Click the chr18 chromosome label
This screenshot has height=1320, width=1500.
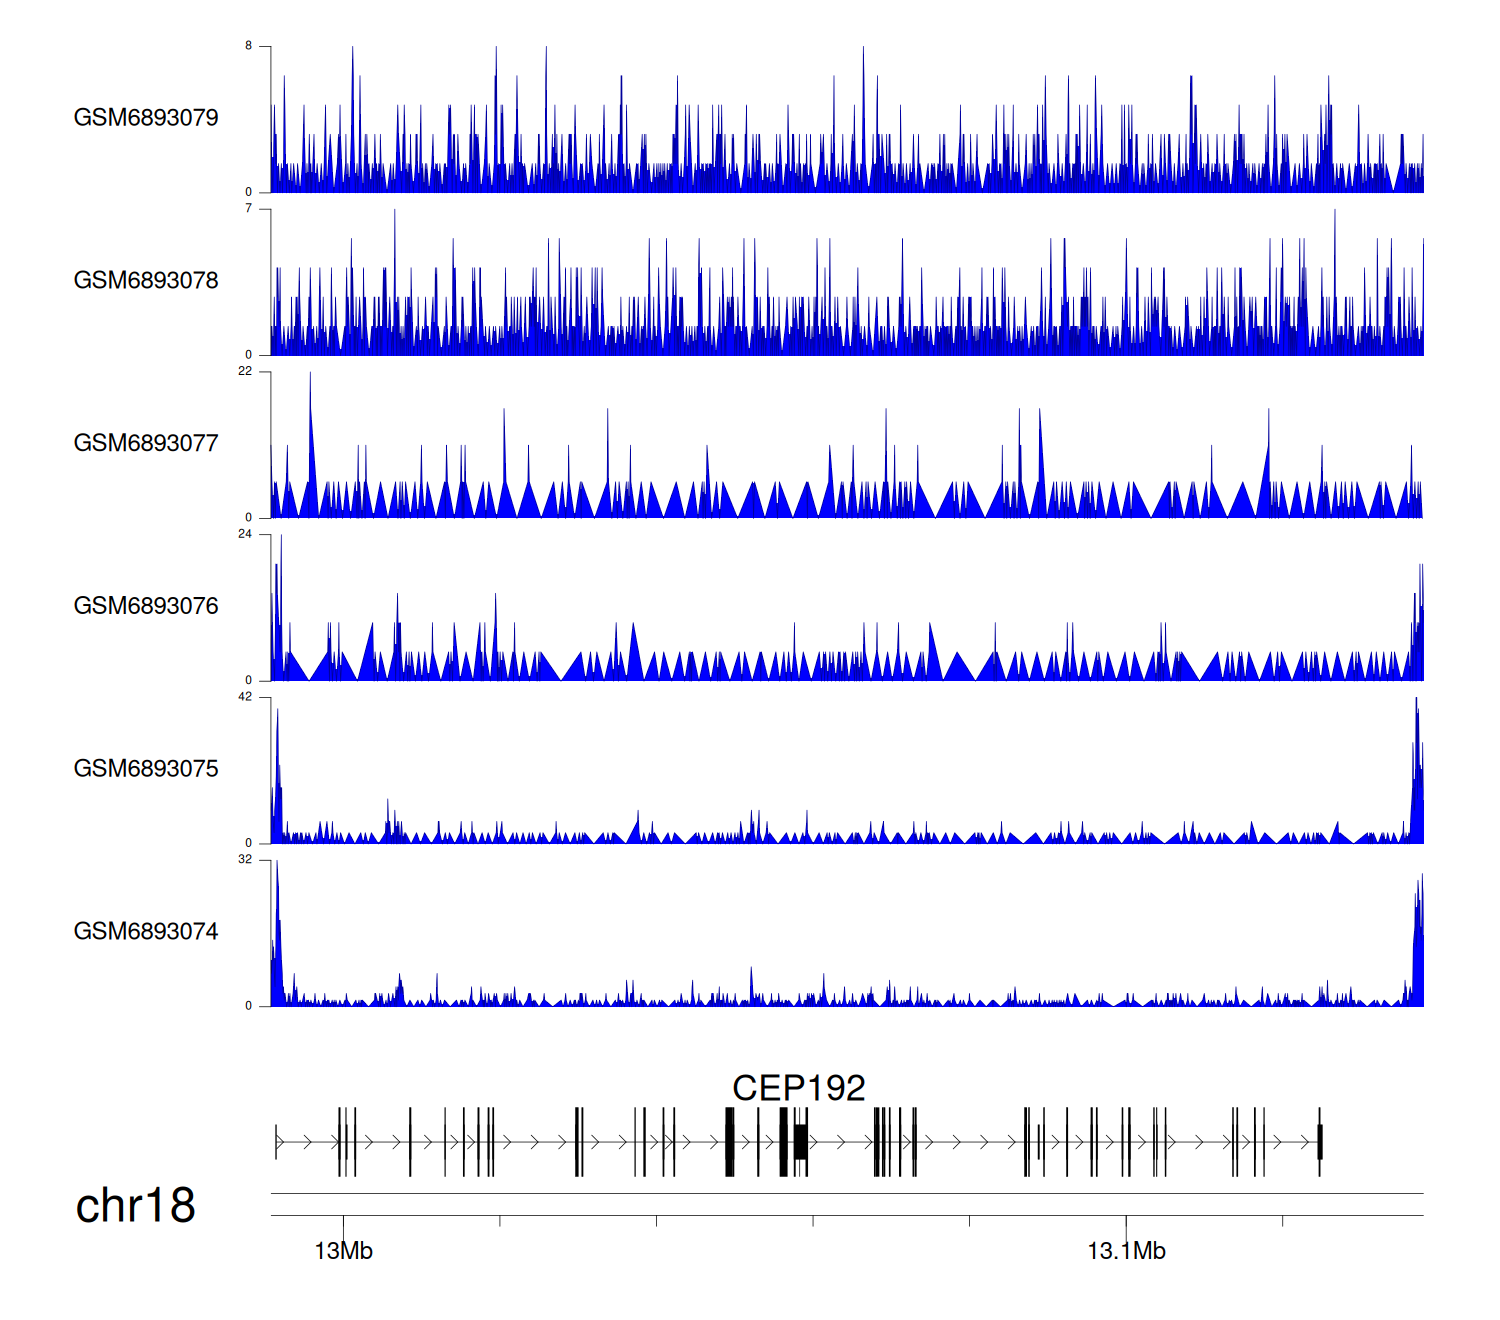tap(135, 1206)
